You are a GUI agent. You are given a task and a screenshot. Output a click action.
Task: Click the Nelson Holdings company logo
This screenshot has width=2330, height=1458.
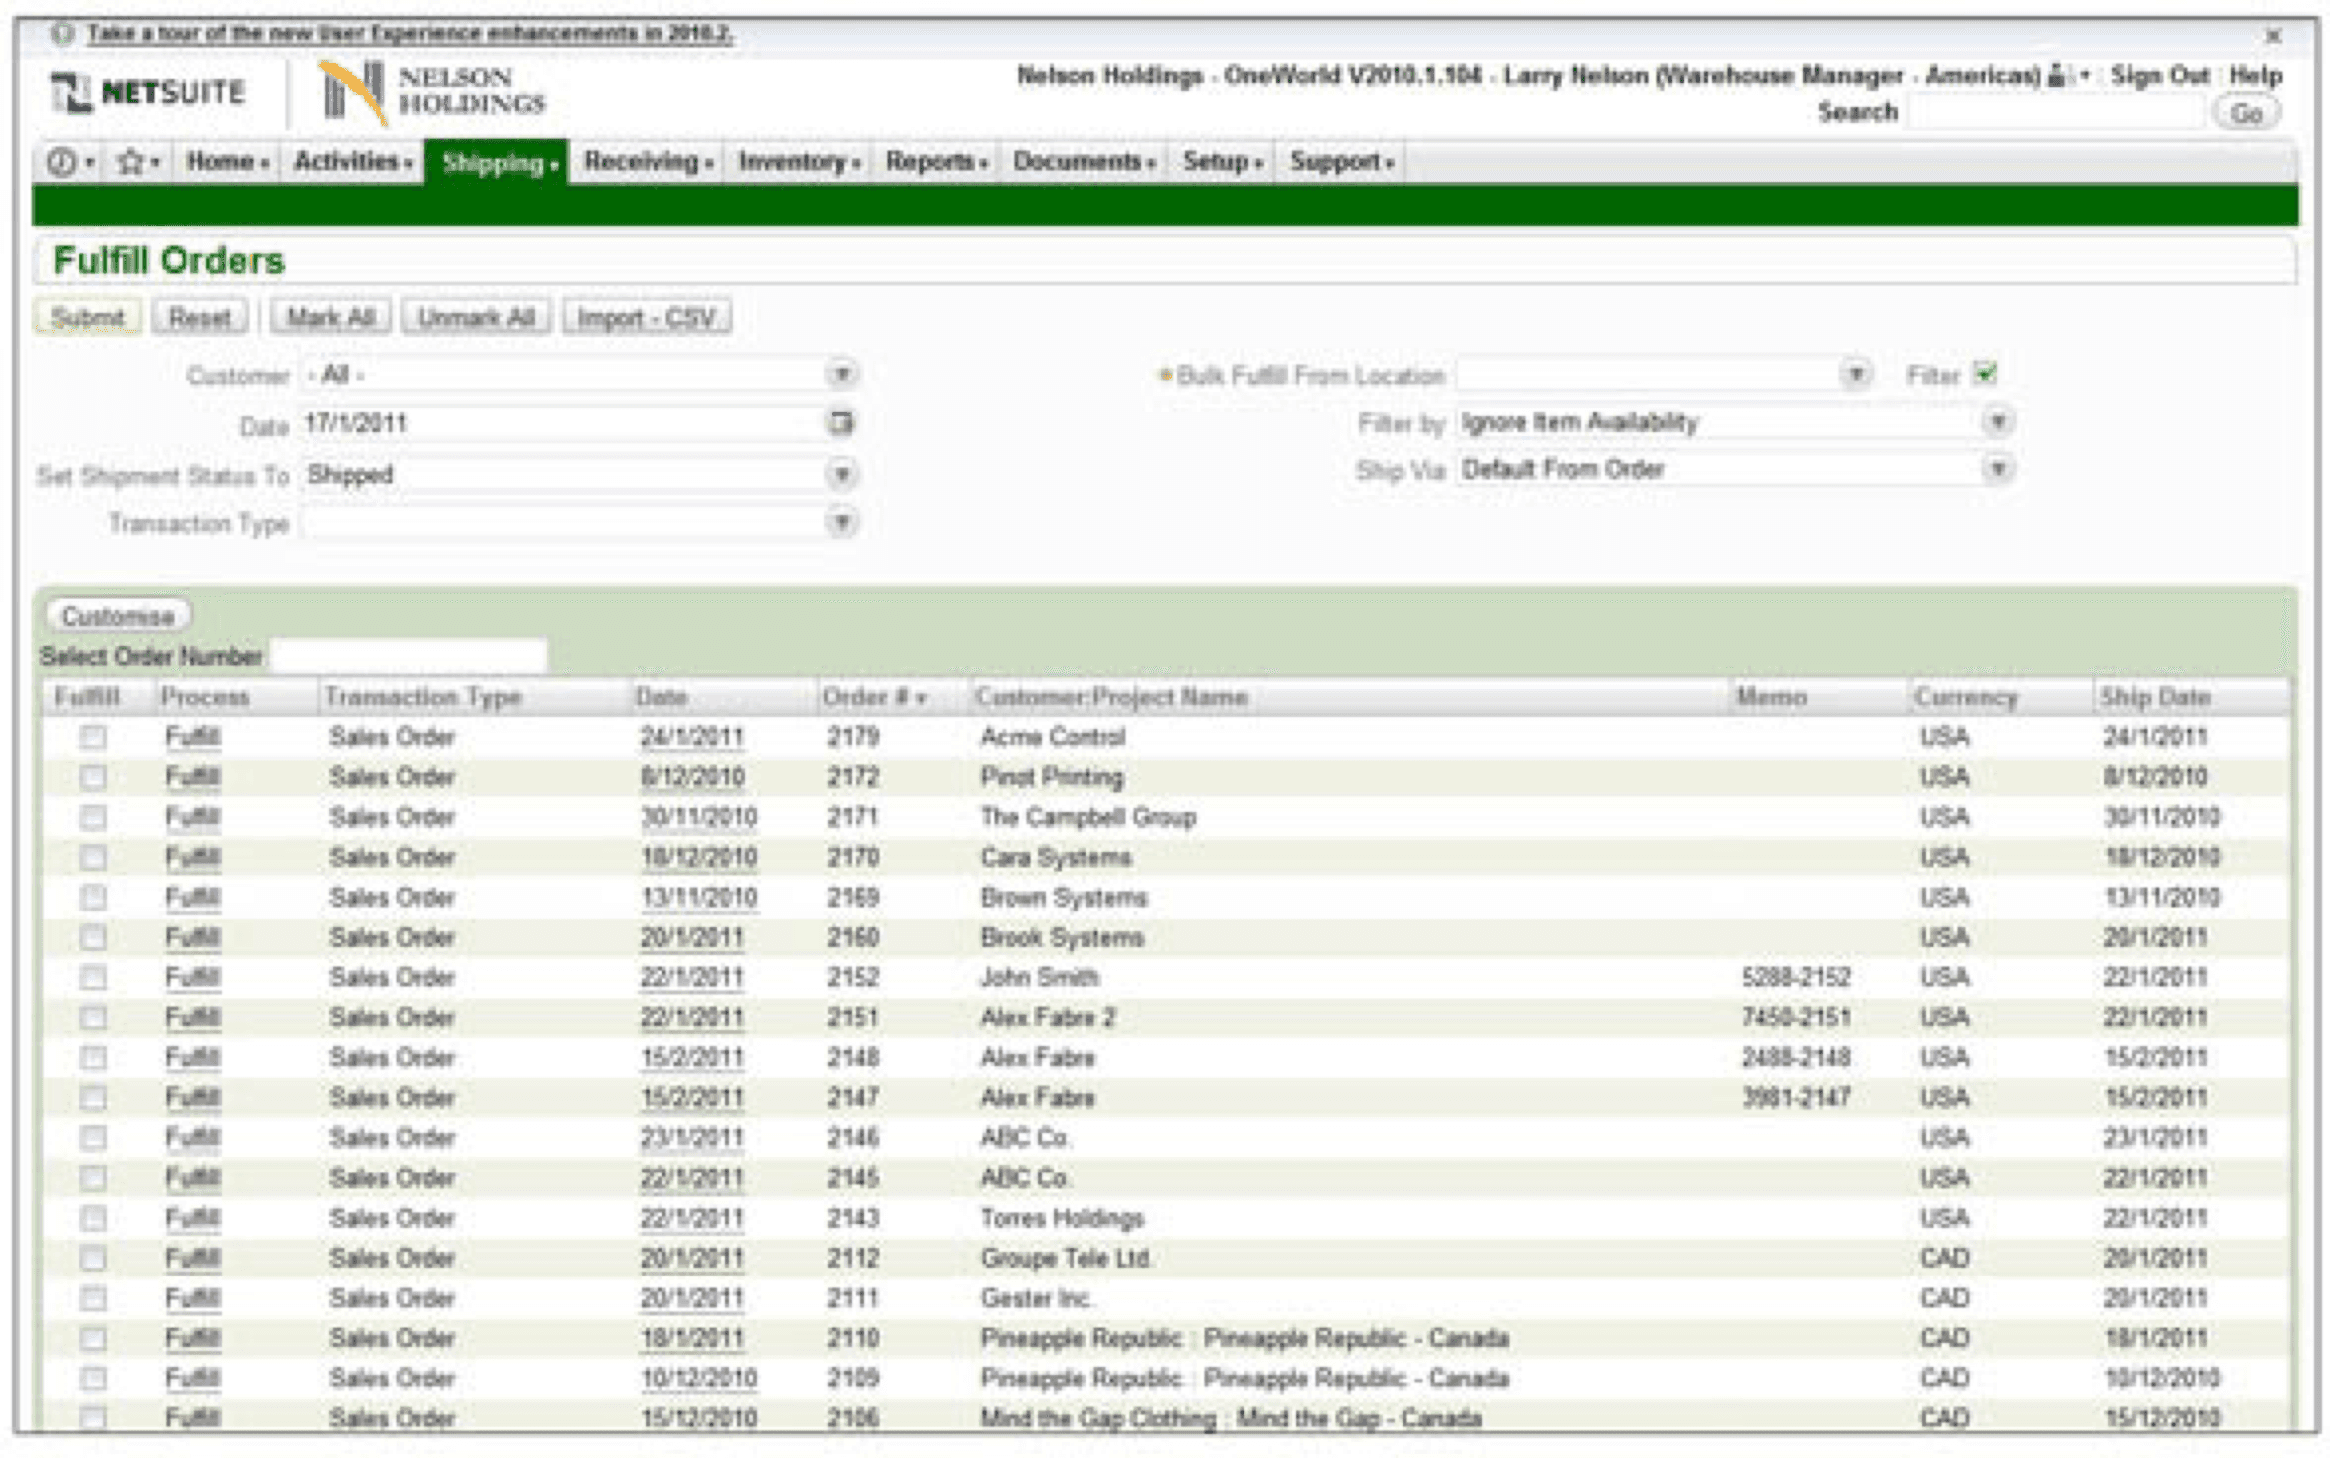coord(430,92)
